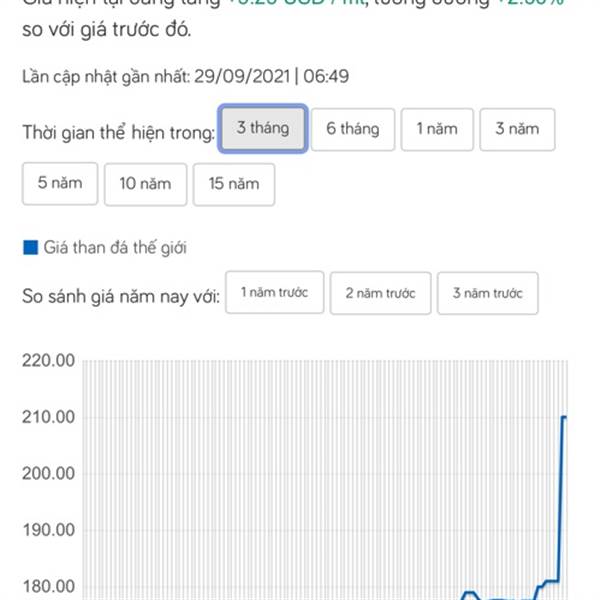Select the 5 năm range button
Screen dimensions: 600x600
click(60, 184)
